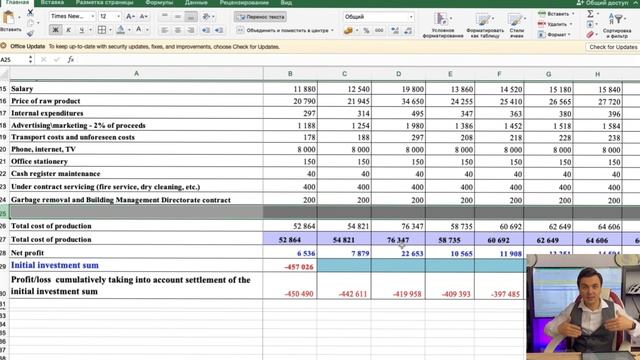Apply percent style format

pyautogui.click(x=366, y=31)
